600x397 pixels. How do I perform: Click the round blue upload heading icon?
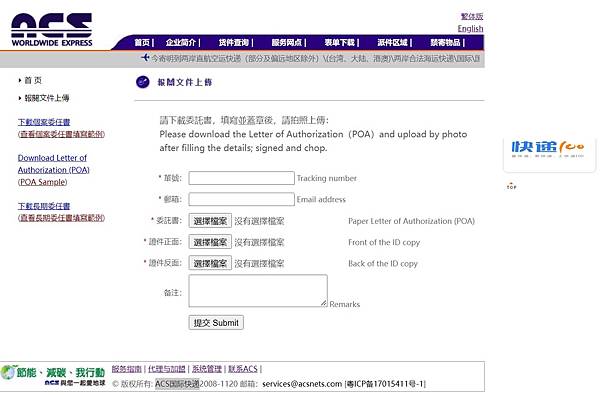pos(143,82)
